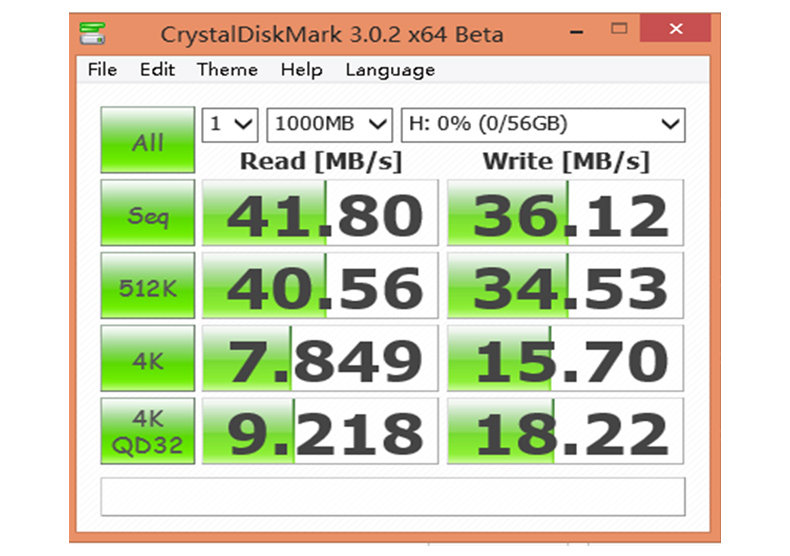Click the 512K read result 40.56
This screenshot has height=556, width=790.
[320, 286]
